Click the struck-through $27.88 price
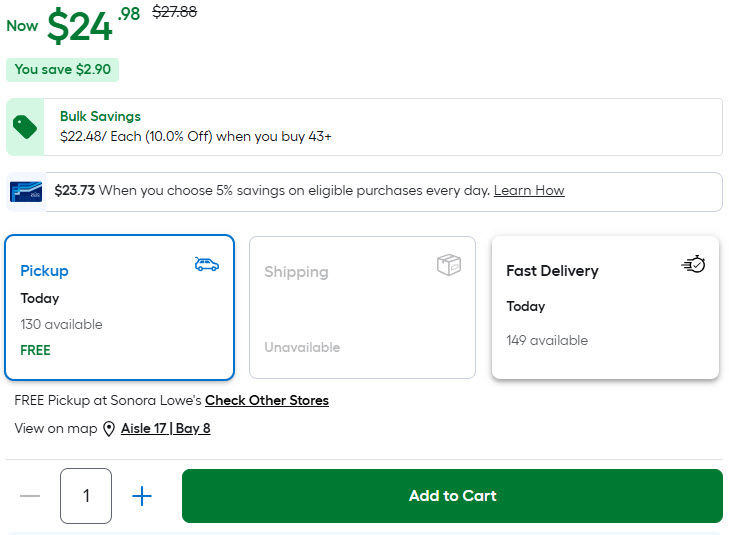The height and width of the screenshot is (535, 729). (x=174, y=12)
